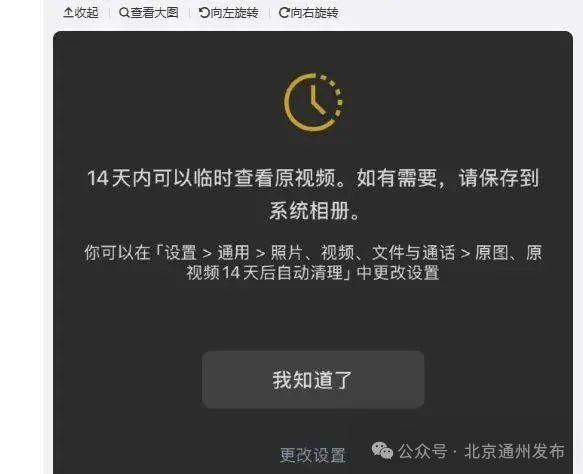Click the 公众号 watermark label

(x=422, y=451)
